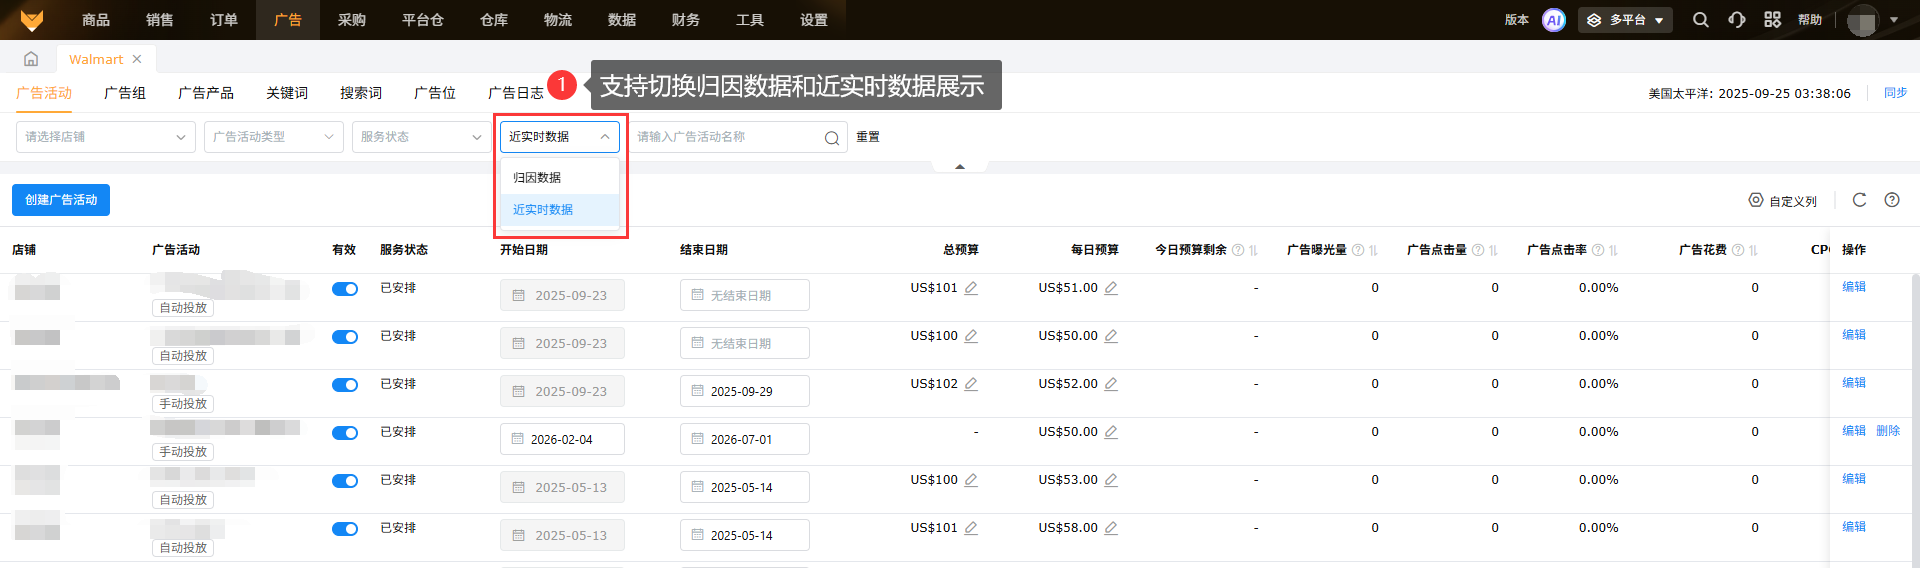Sort by 广告花费 column arrows

coord(1753,250)
